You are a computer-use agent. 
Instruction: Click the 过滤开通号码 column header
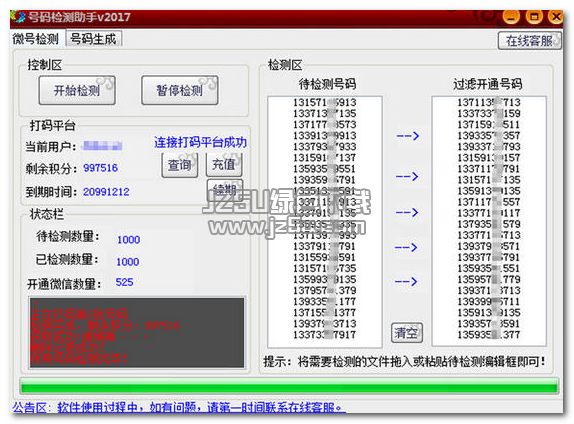pyautogui.click(x=488, y=84)
